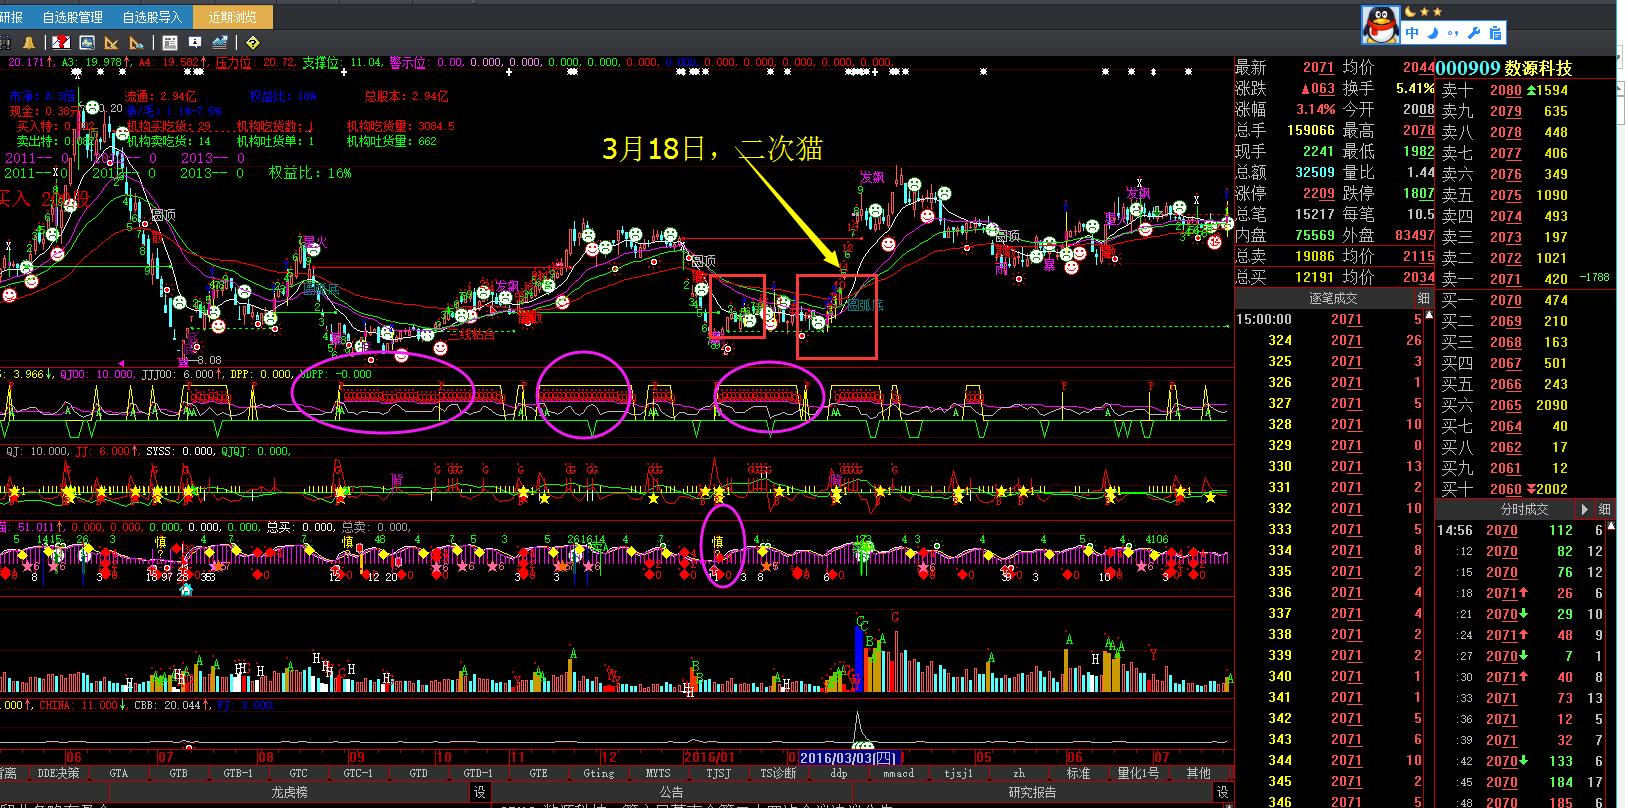Click the 换手 5.41% value
1628x808 pixels.
pos(1414,88)
